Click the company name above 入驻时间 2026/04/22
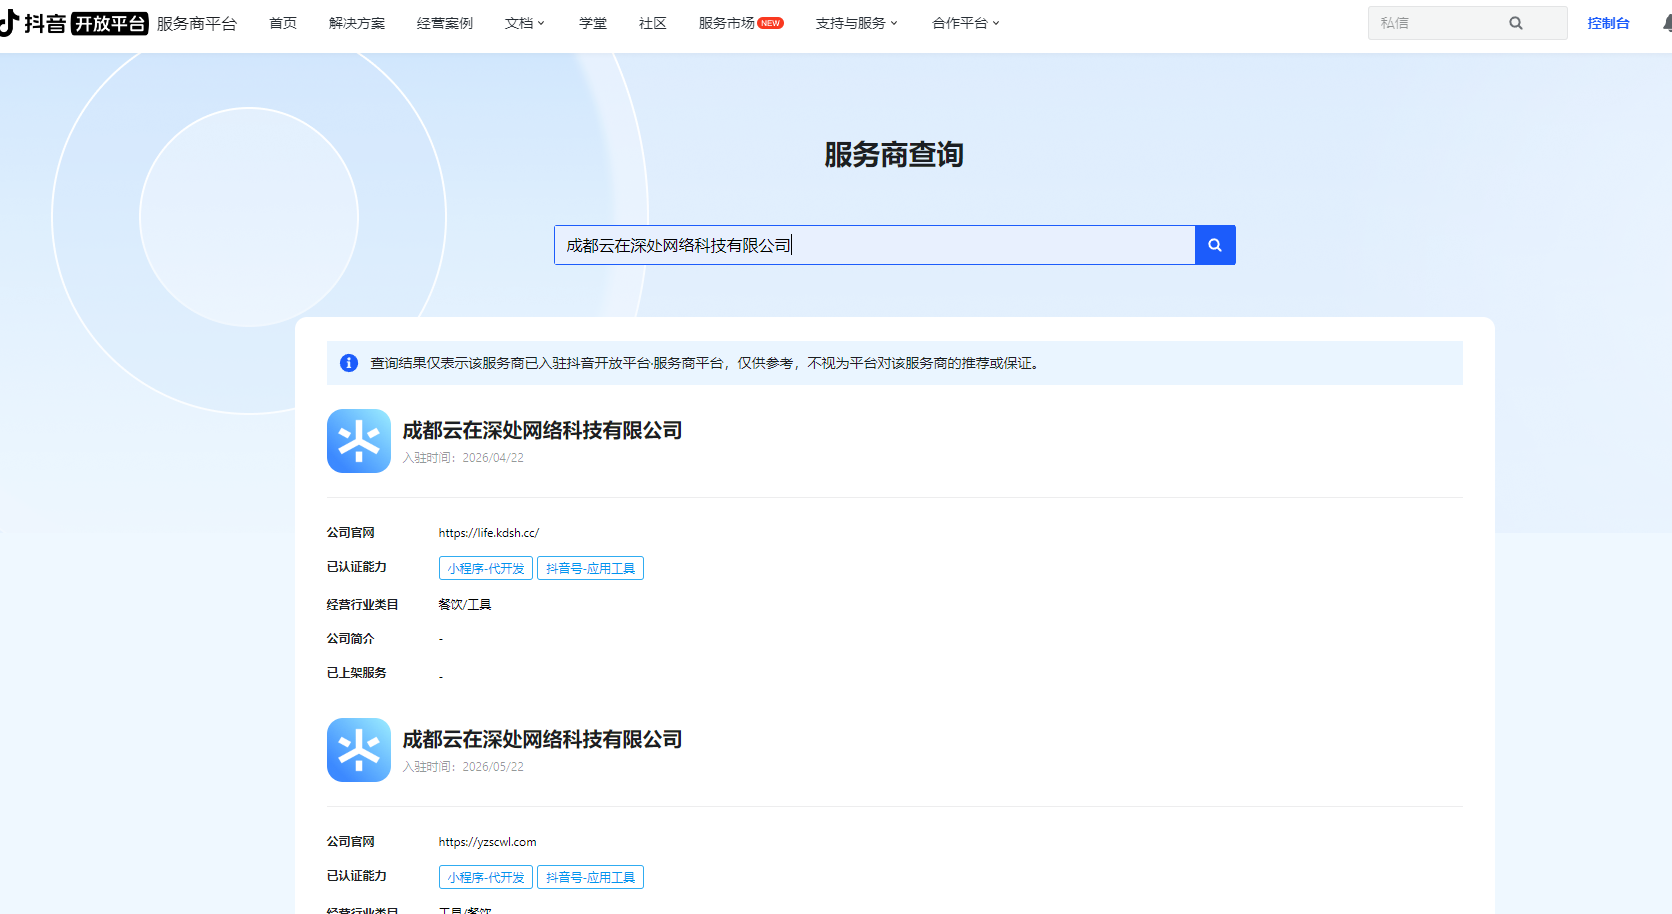The image size is (1672, 914). pyautogui.click(x=543, y=430)
